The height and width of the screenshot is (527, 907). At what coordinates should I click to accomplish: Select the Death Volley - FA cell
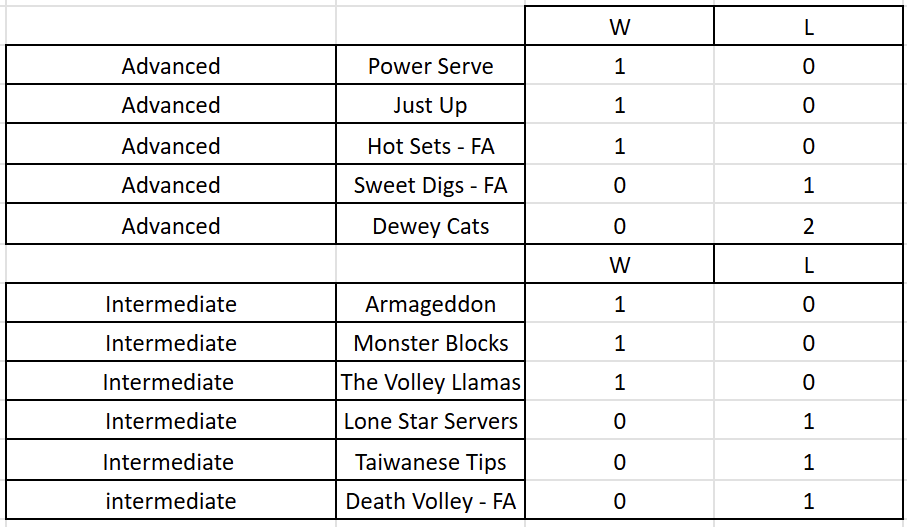pyautogui.click(x=430, y=501)
